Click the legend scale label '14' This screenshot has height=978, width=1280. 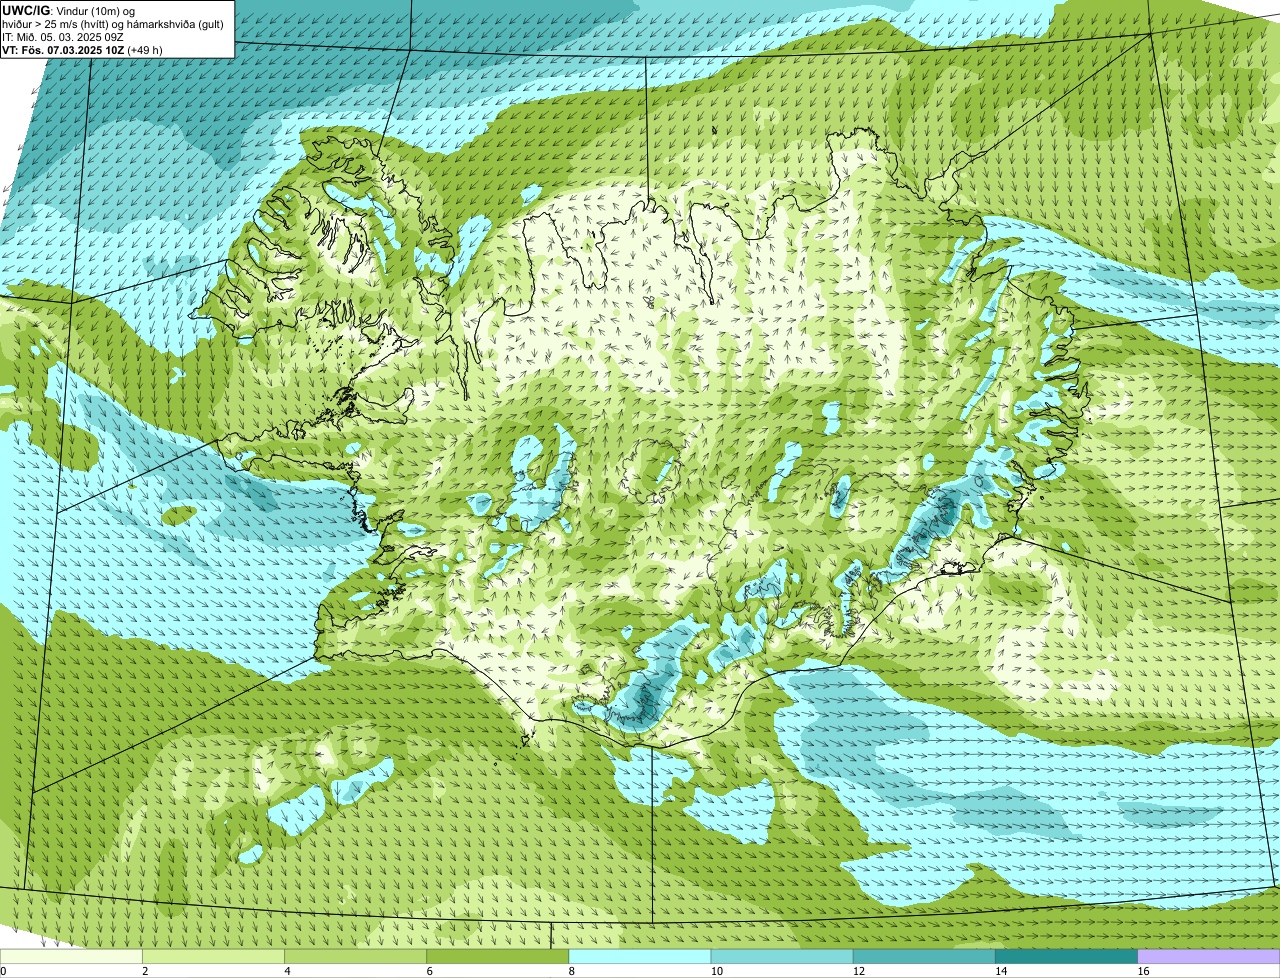point(1000,971)
